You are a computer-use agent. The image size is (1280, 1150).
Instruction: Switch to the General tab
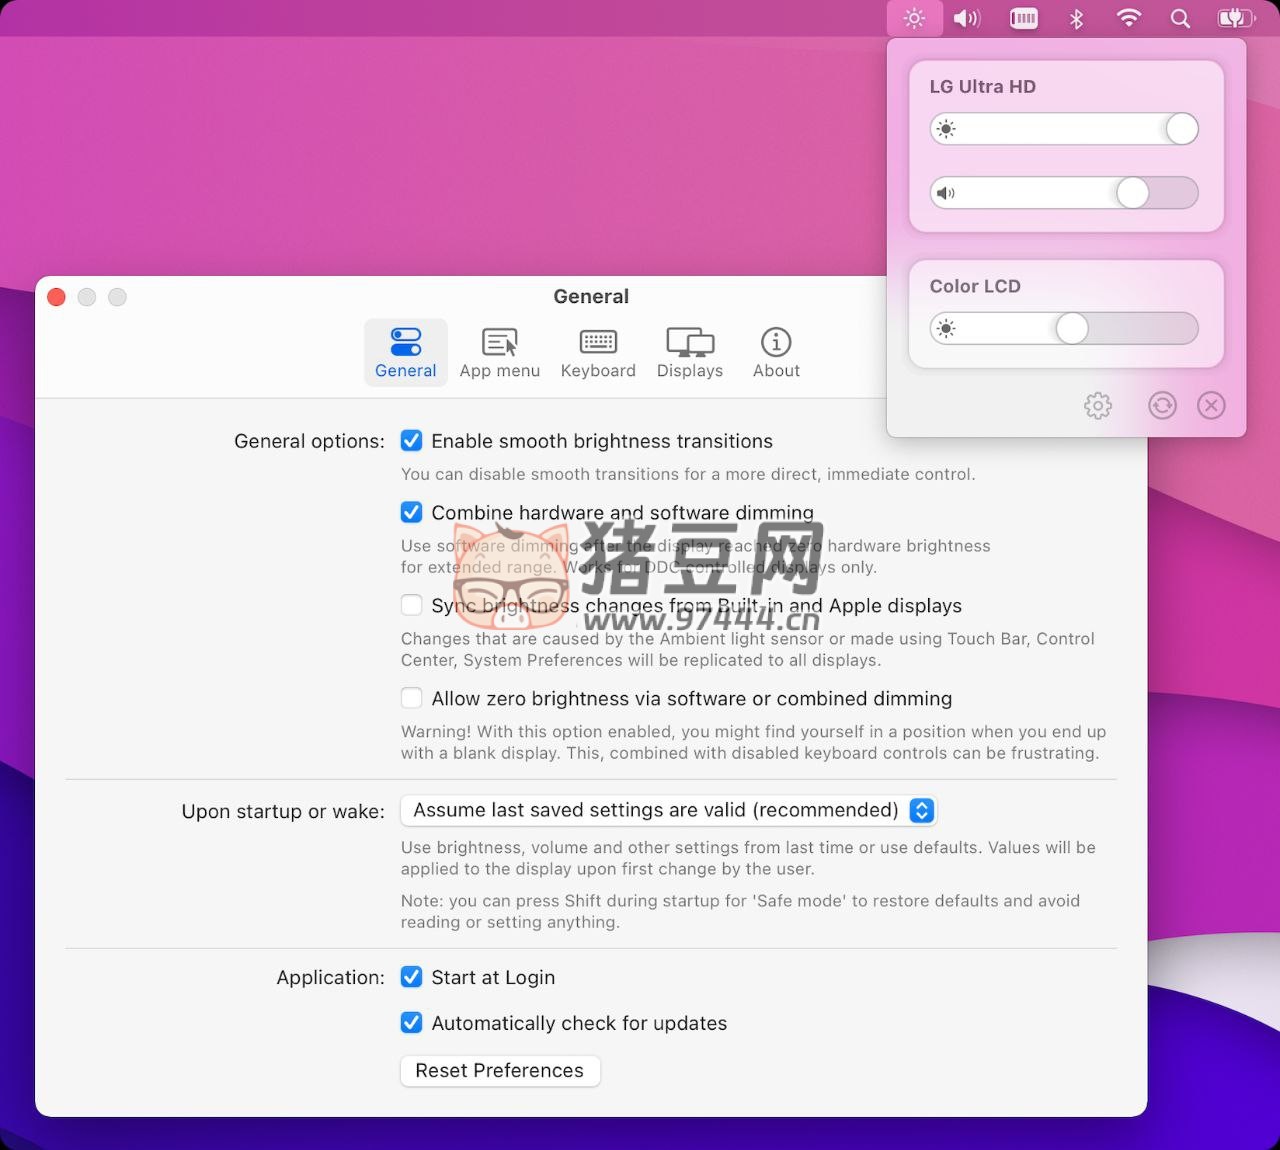405,351
